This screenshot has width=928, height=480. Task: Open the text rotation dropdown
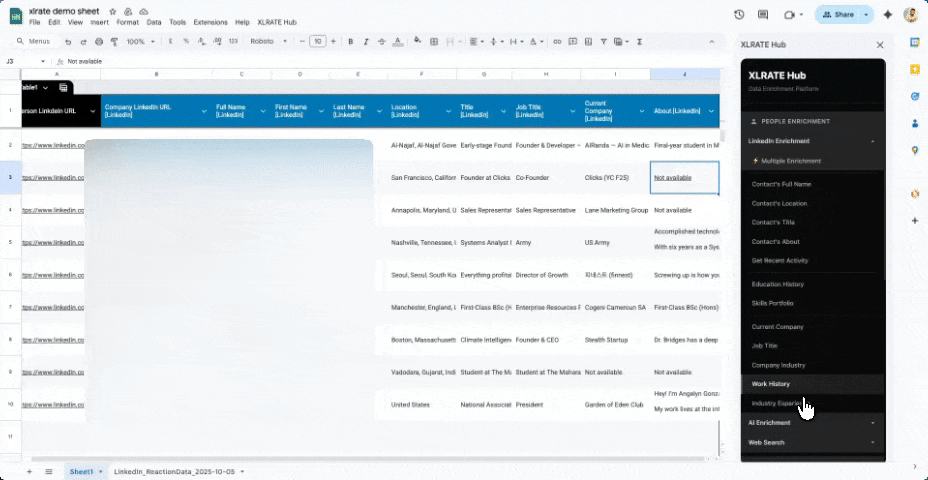click(x=536, y=41)
